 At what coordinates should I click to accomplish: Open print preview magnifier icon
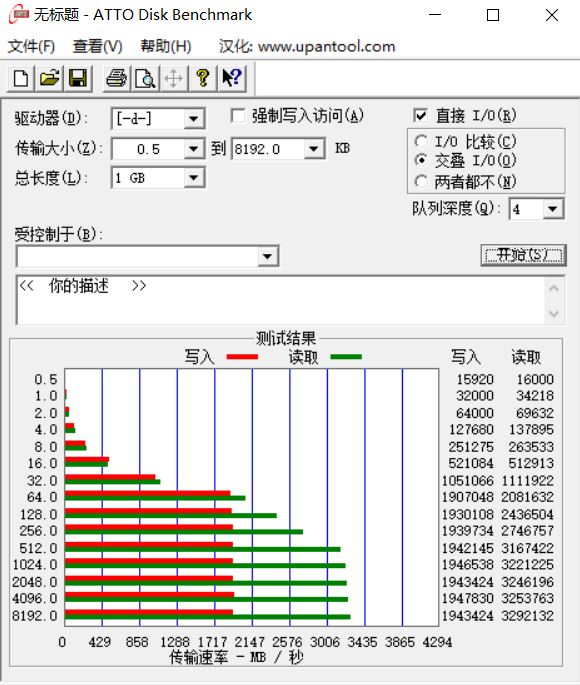click(145, 79)
